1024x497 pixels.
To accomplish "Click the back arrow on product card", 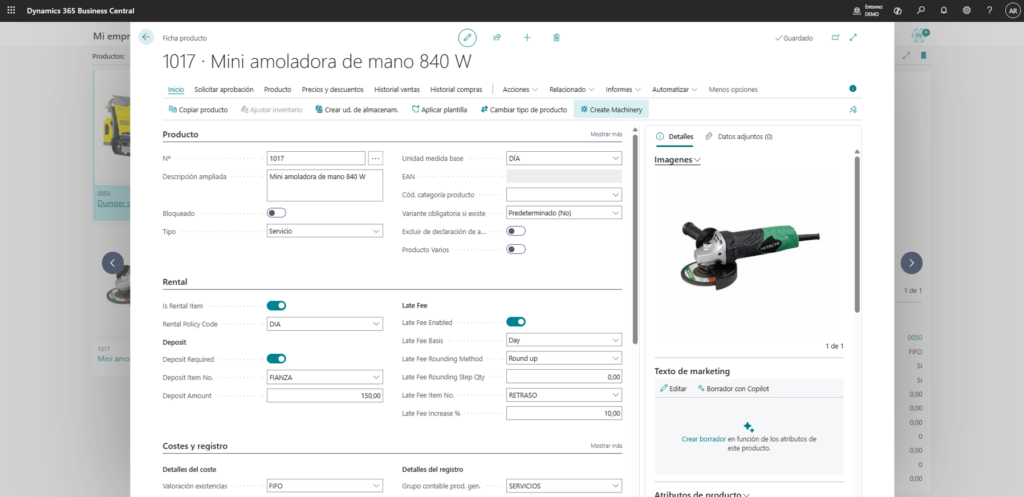I will click(147, 37).
